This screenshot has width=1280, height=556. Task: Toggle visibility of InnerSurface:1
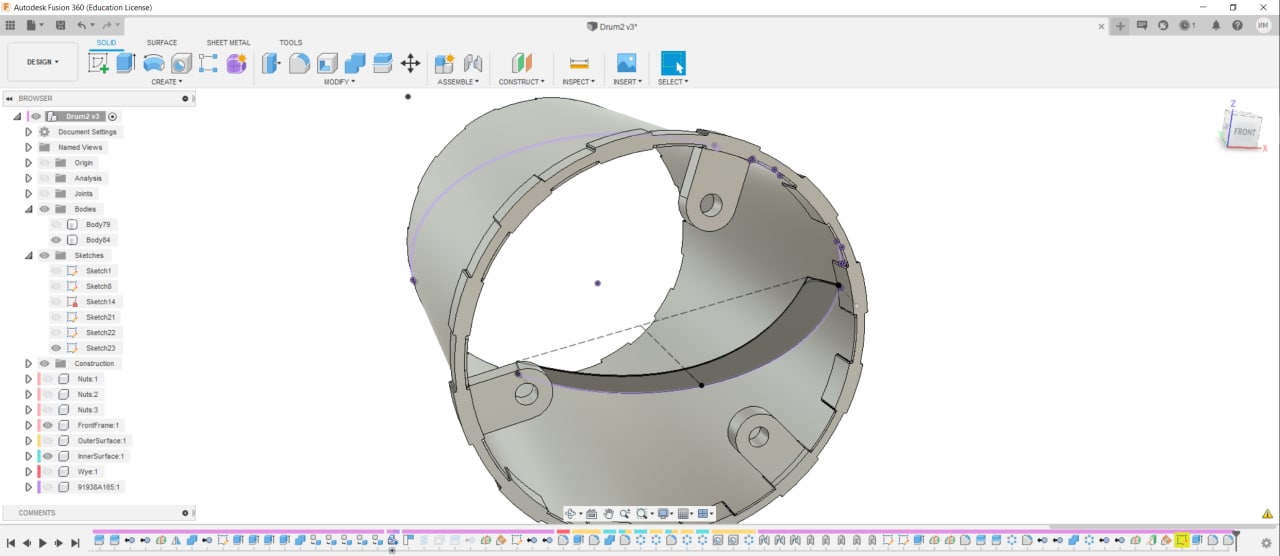tap(47, 456)
